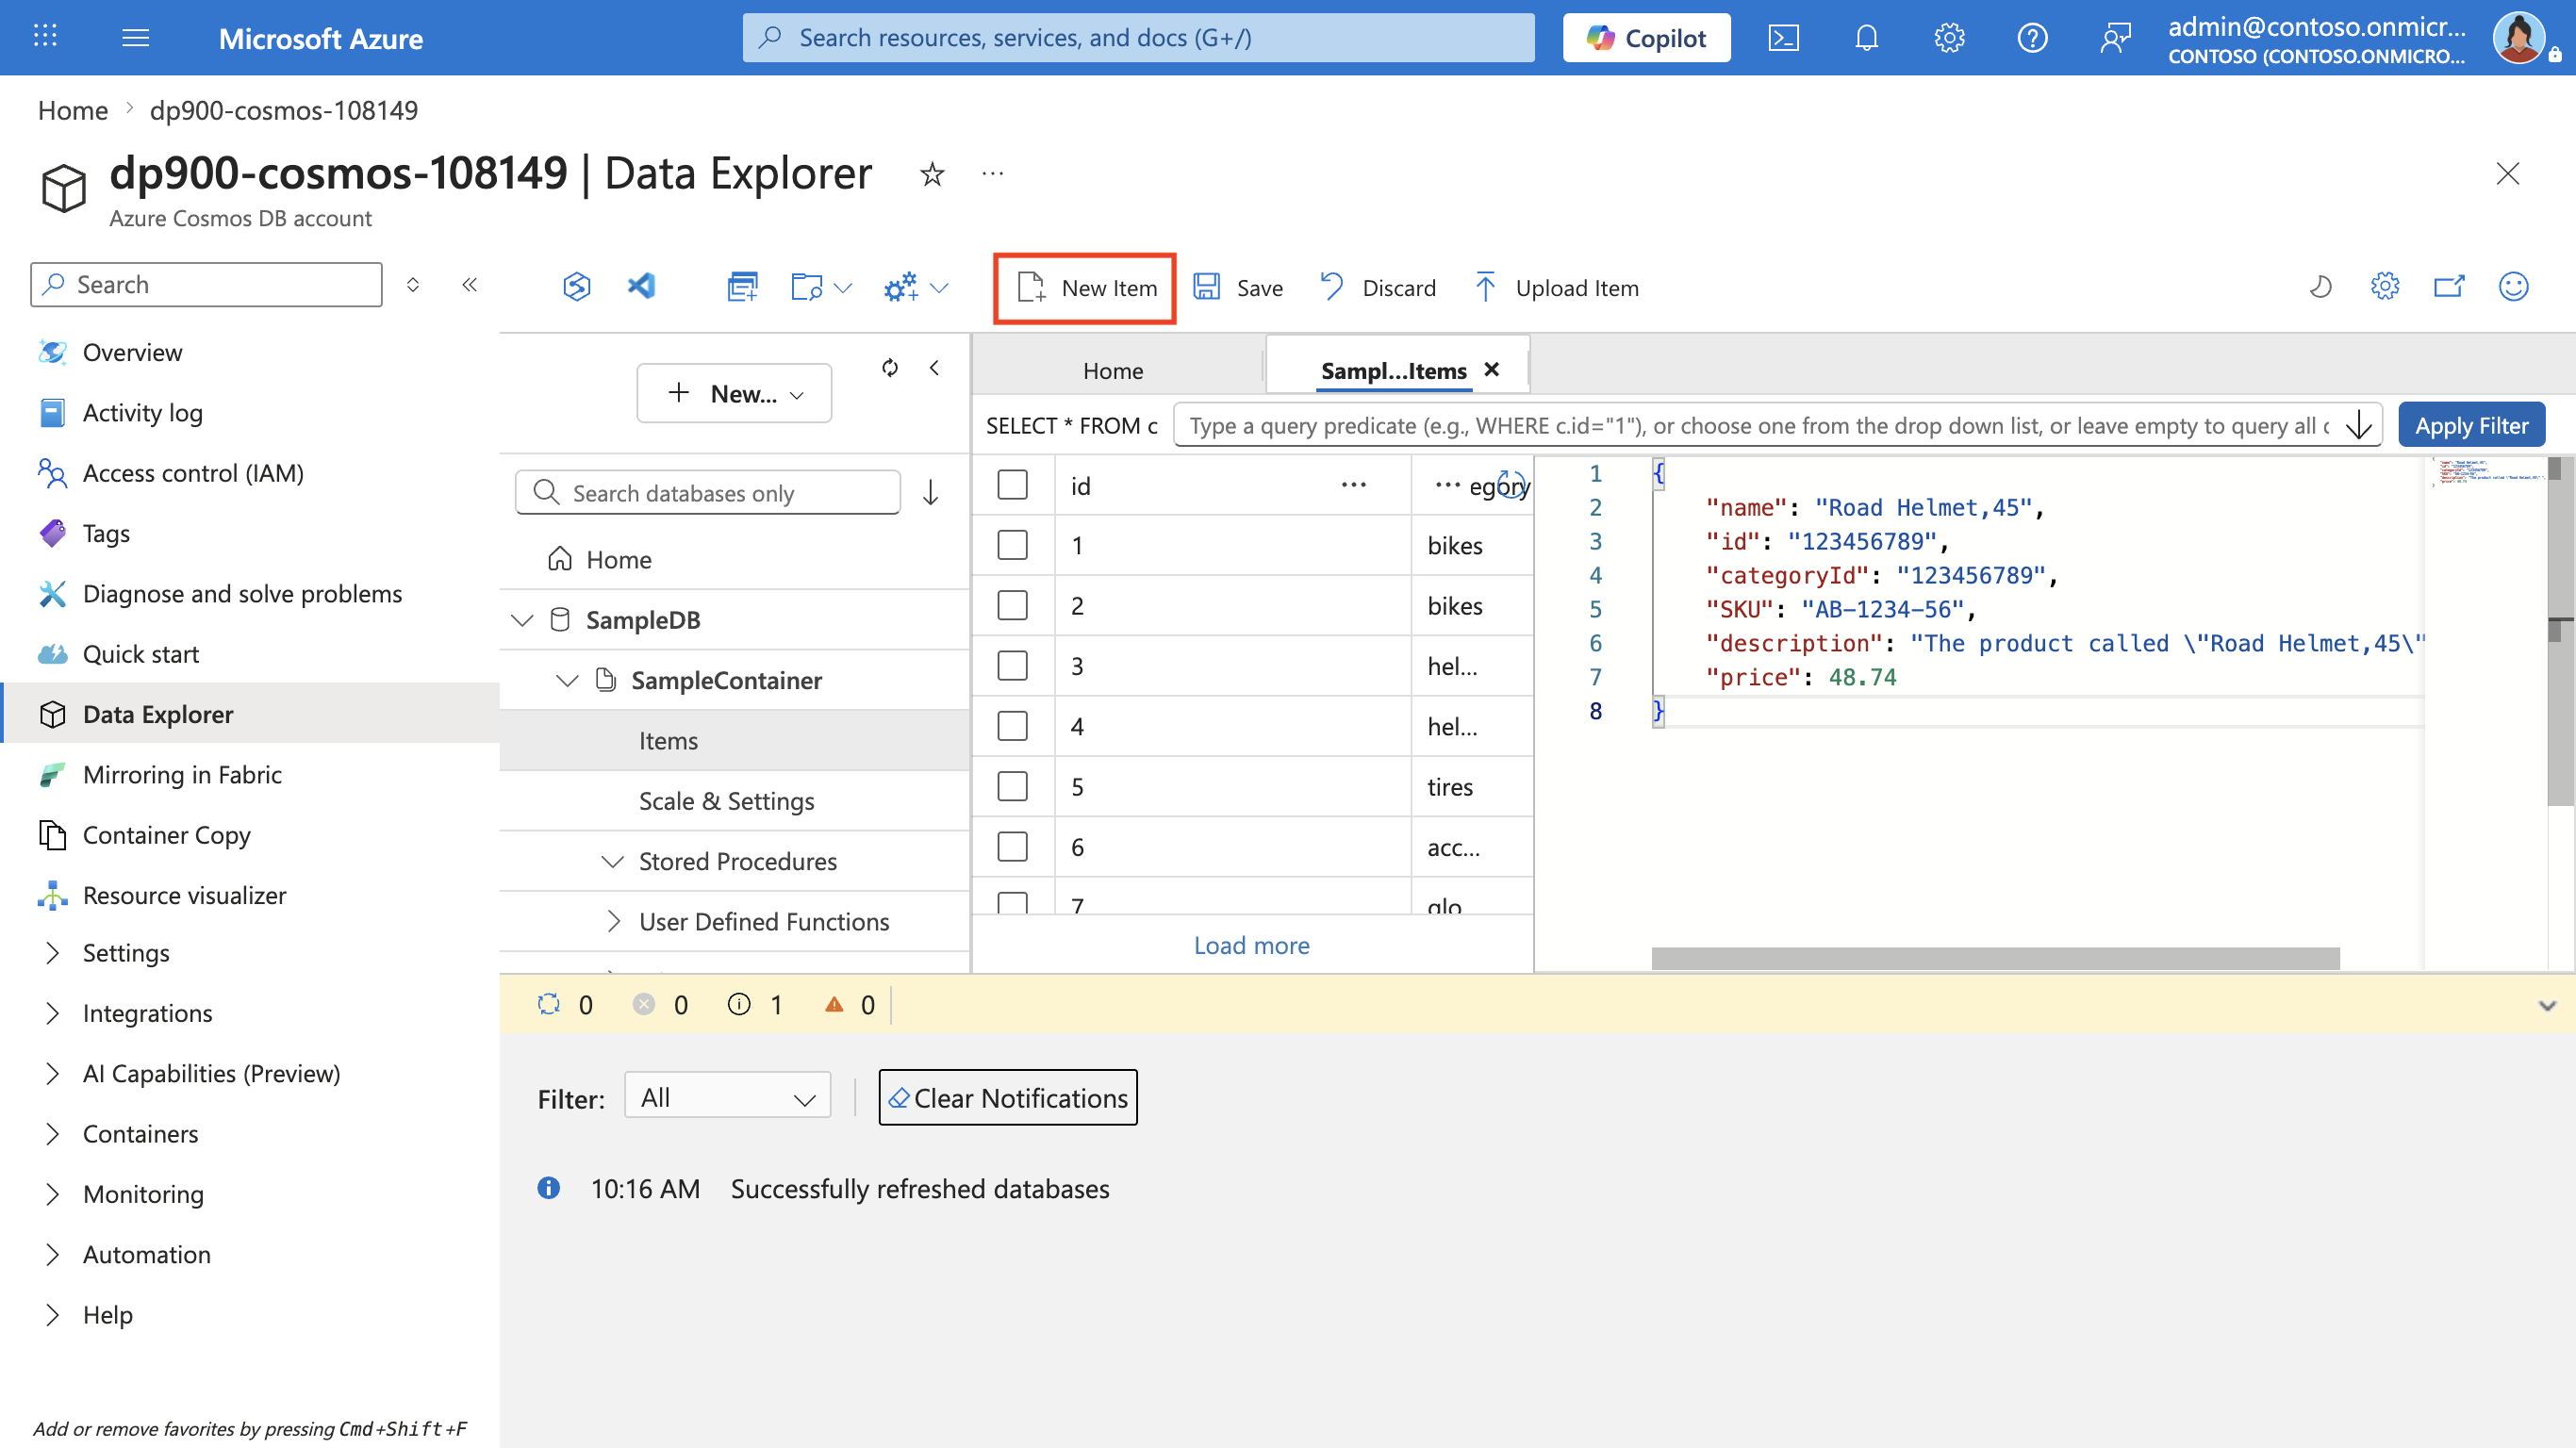Check the row with id 2
Viewport: 2576px width, 1448px height.
1012,605
